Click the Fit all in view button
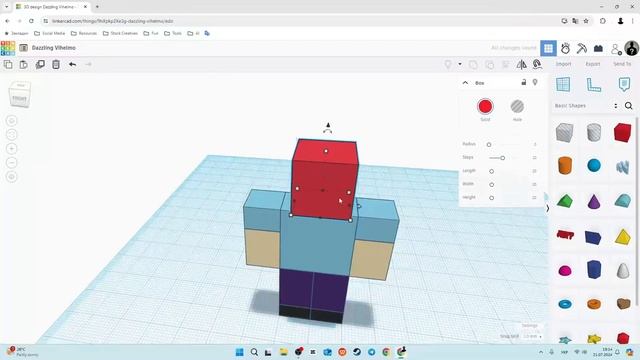 (11, 135)
